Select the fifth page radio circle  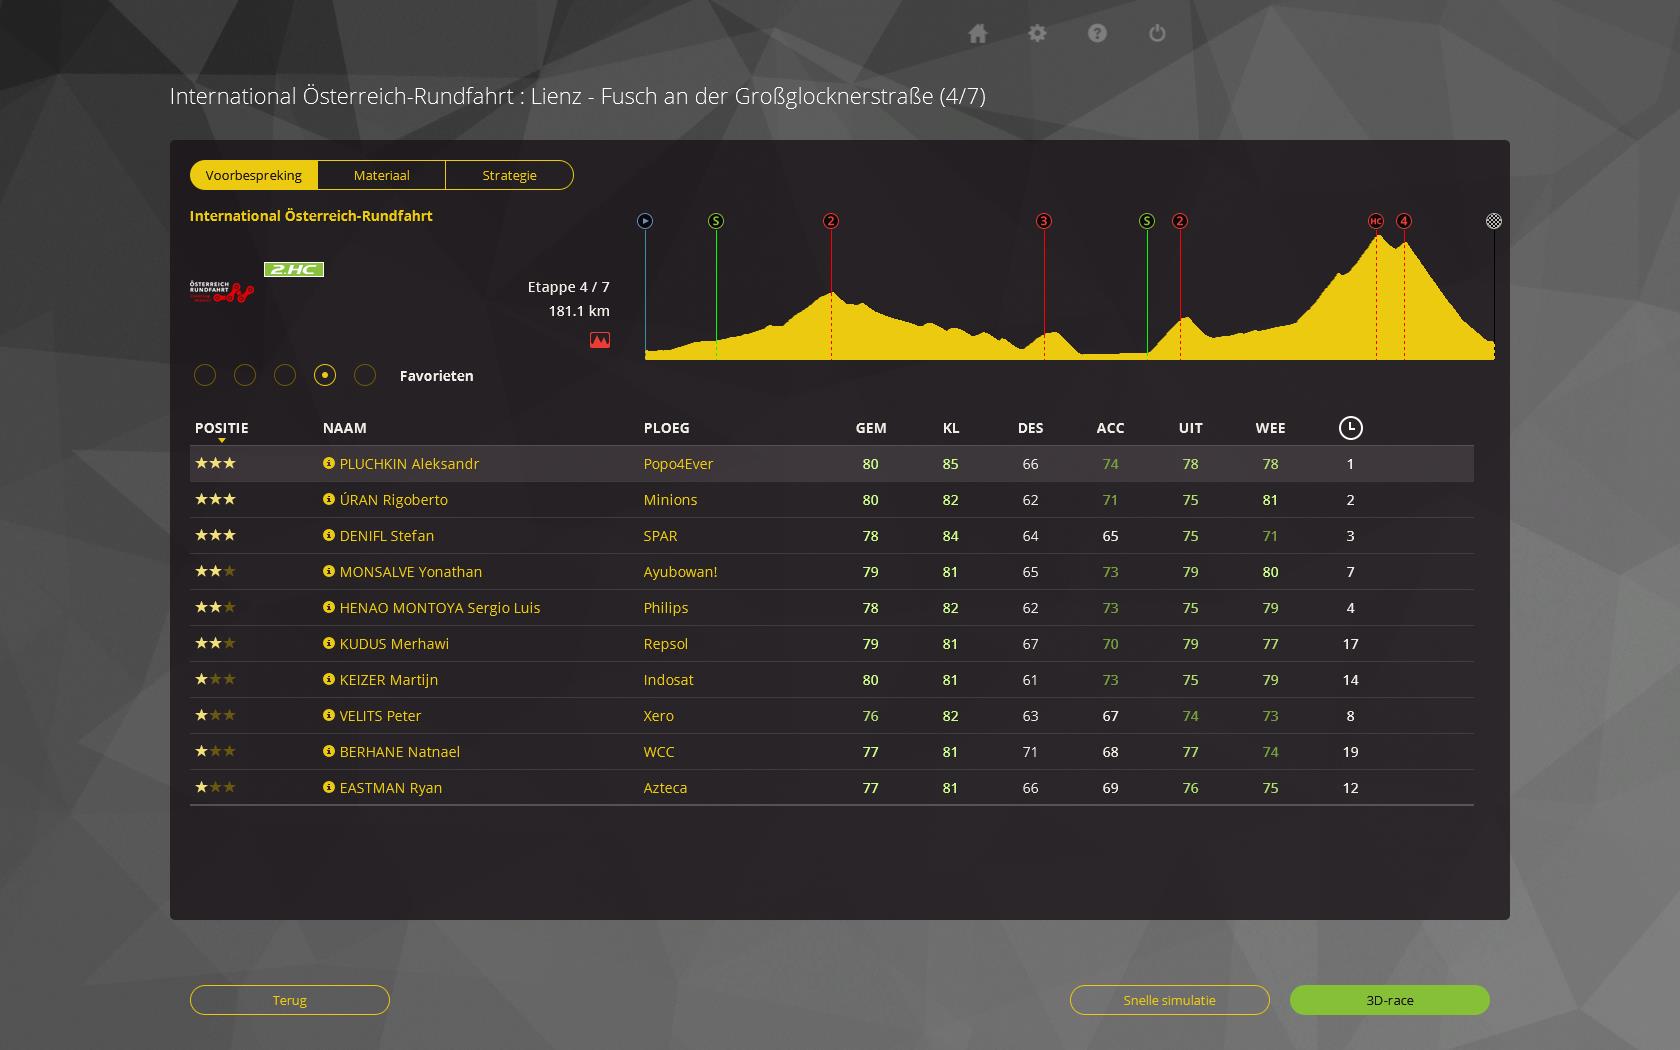[365, 375]
